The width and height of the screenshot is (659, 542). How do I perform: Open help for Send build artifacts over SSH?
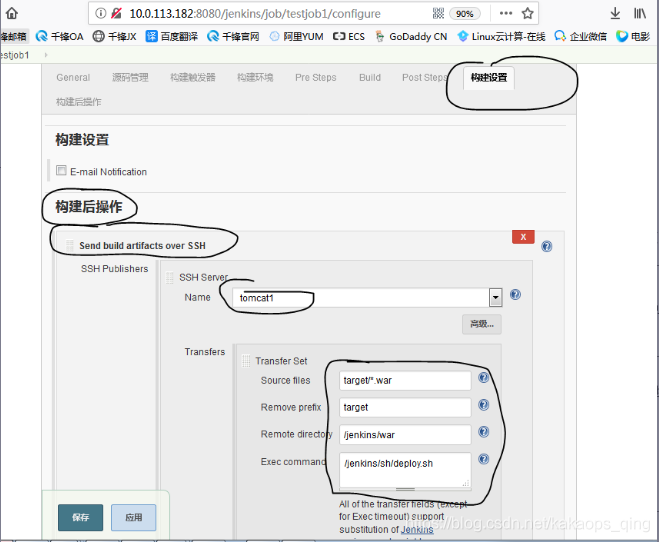pos(546,246)
